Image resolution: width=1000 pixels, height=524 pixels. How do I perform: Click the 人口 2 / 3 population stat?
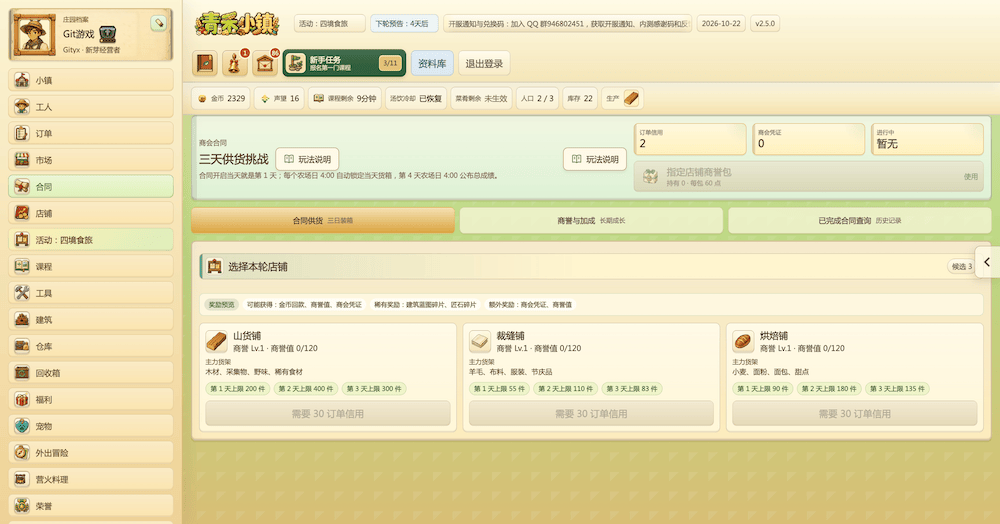(537, 98)
